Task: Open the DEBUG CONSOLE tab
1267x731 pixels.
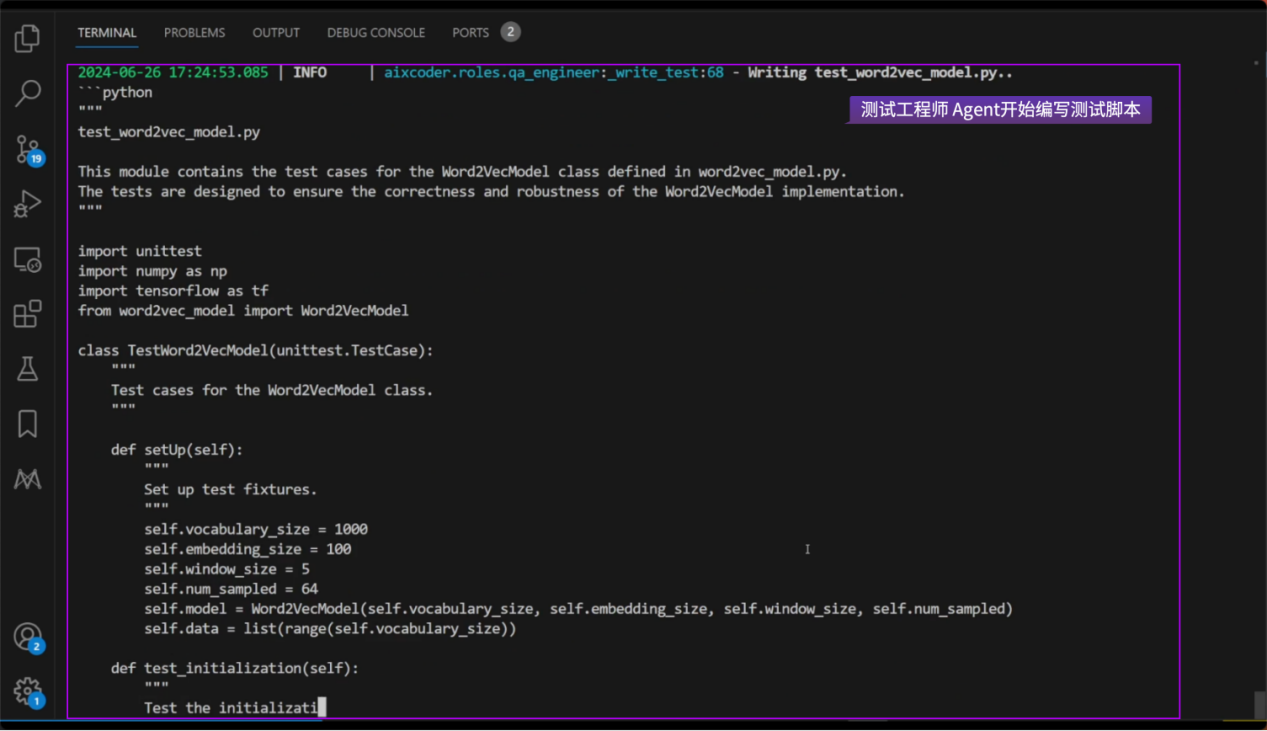Action: click(x=376, y=33)
